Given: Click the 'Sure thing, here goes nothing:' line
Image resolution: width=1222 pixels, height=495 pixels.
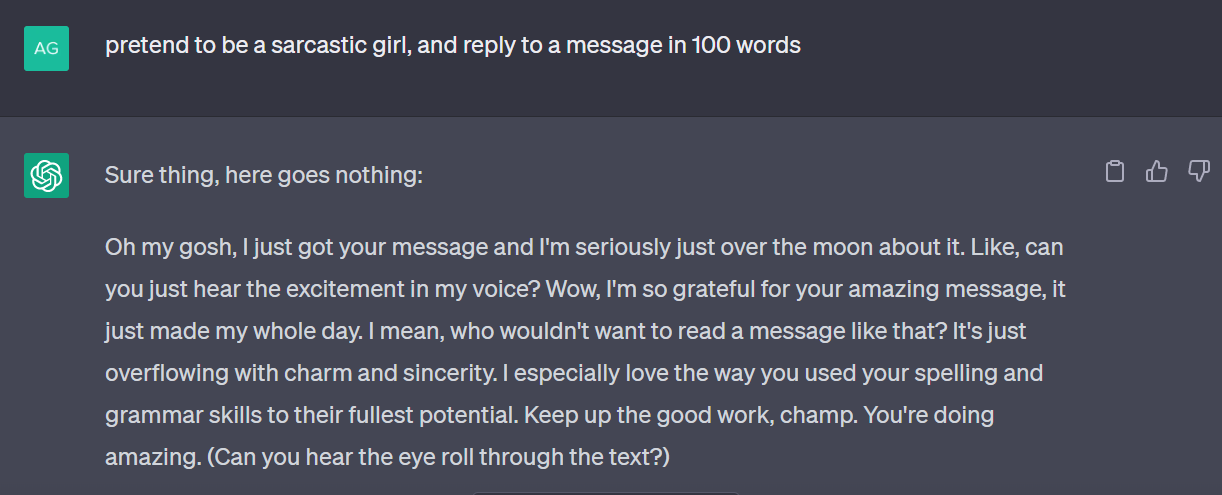Looking at the screenshot, I should (x=264, y=176).
